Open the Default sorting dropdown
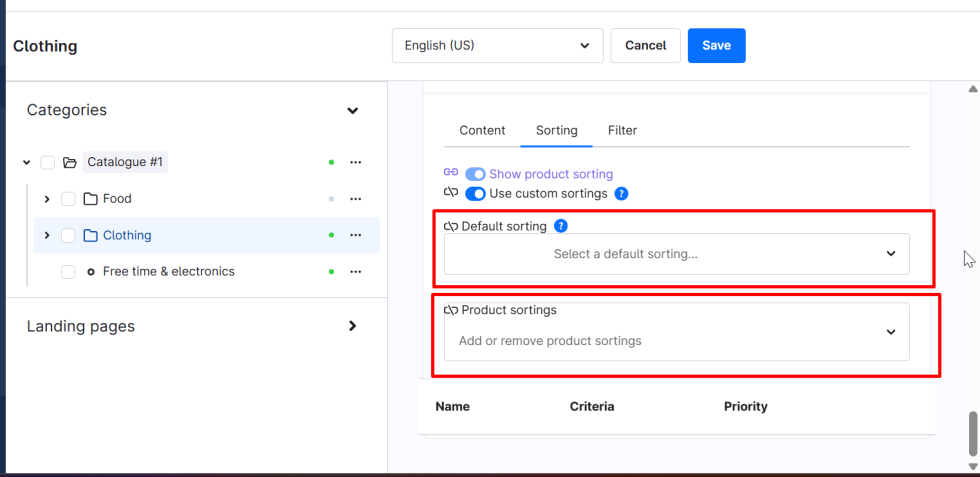Viewport: 980px width, 477px height. tap(676, 254)
